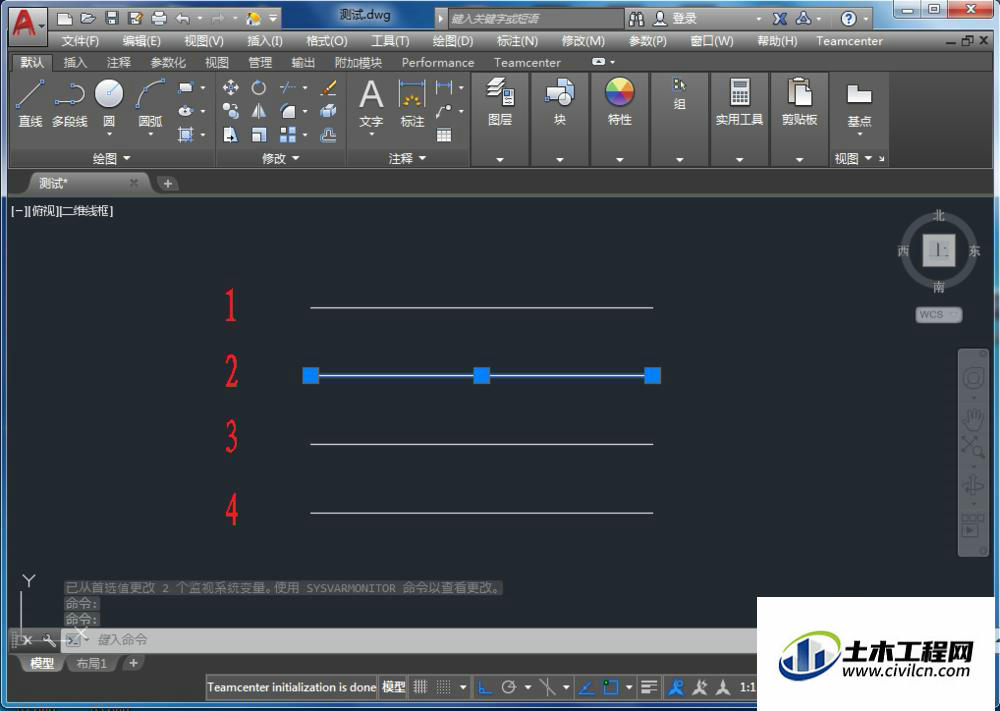Click the [二维线框] visual style label
1000x711 pixels.
pyautogui.click(x=85, y=211)
